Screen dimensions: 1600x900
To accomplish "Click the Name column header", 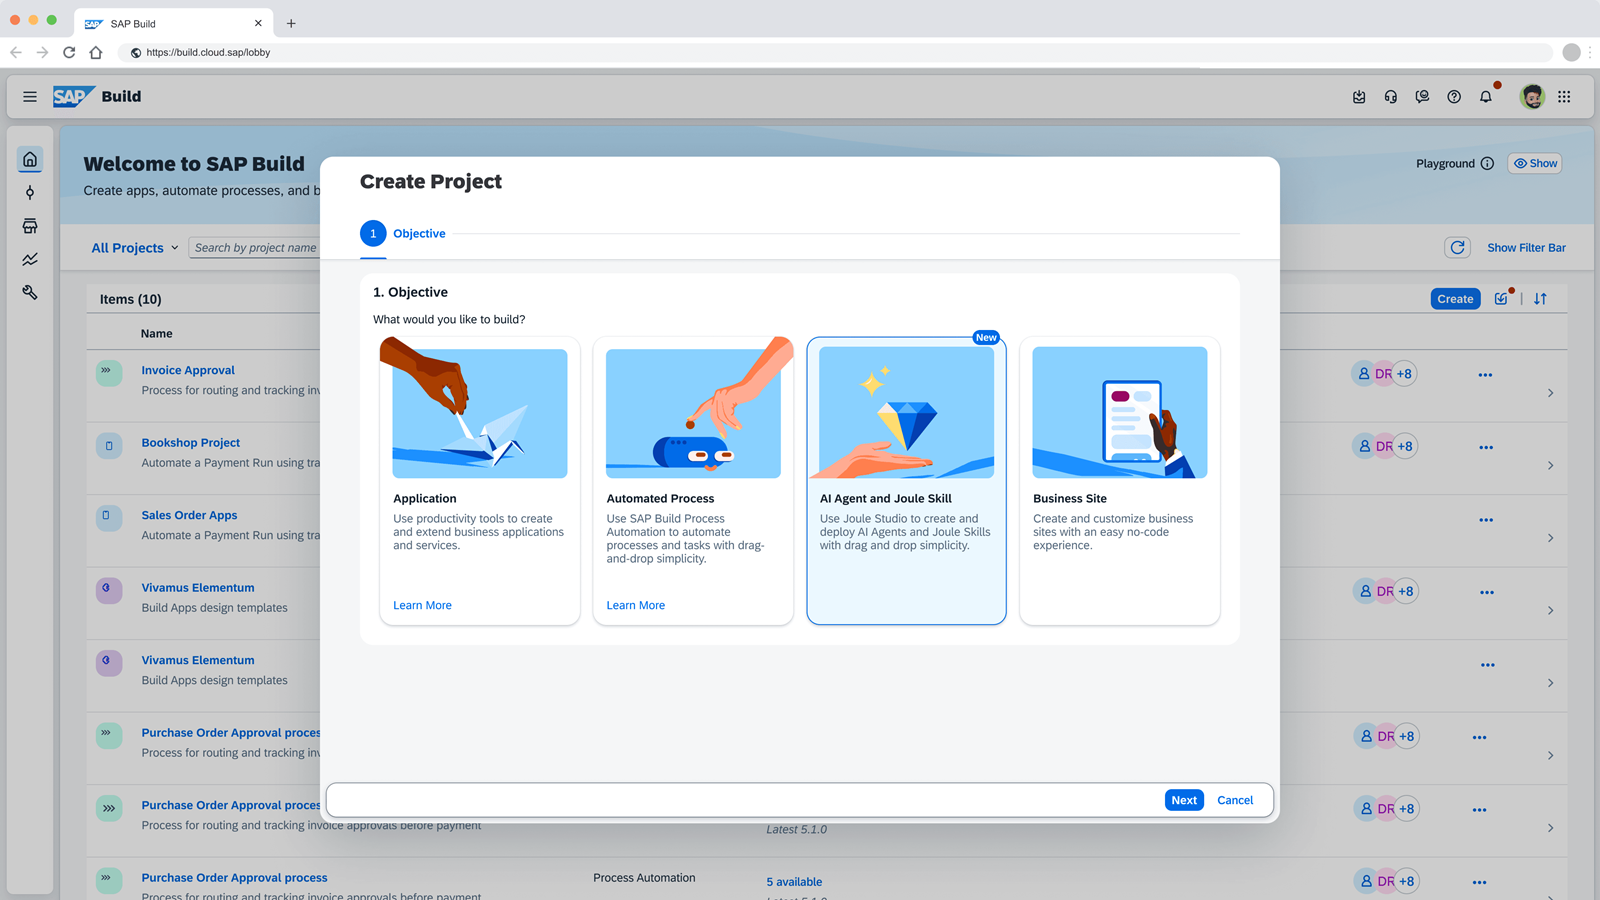I will tap(157, 334).
